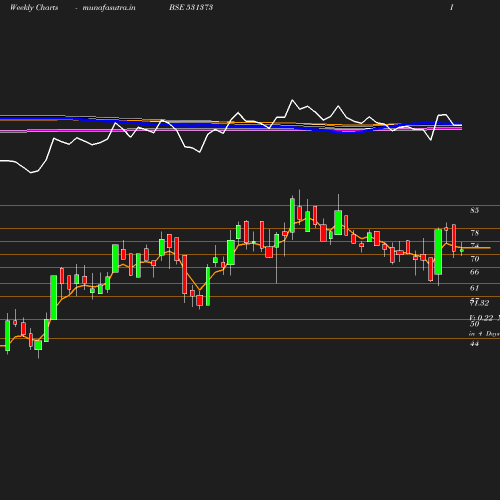Screen dimensions: 500x500
Task: Click the price level label 85
Action: click(x=474, y=210)
